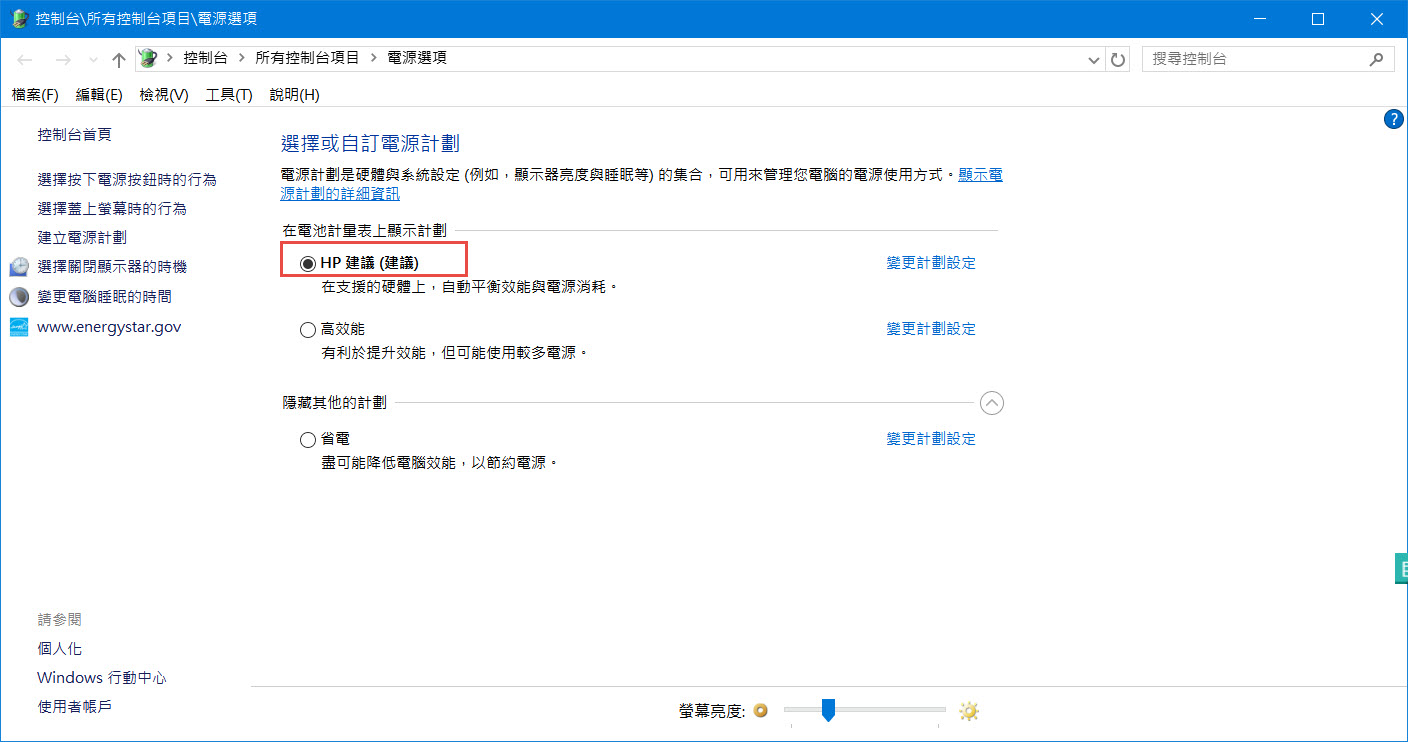
Task: Click the title bar battery icon
Action: point(19,18)
